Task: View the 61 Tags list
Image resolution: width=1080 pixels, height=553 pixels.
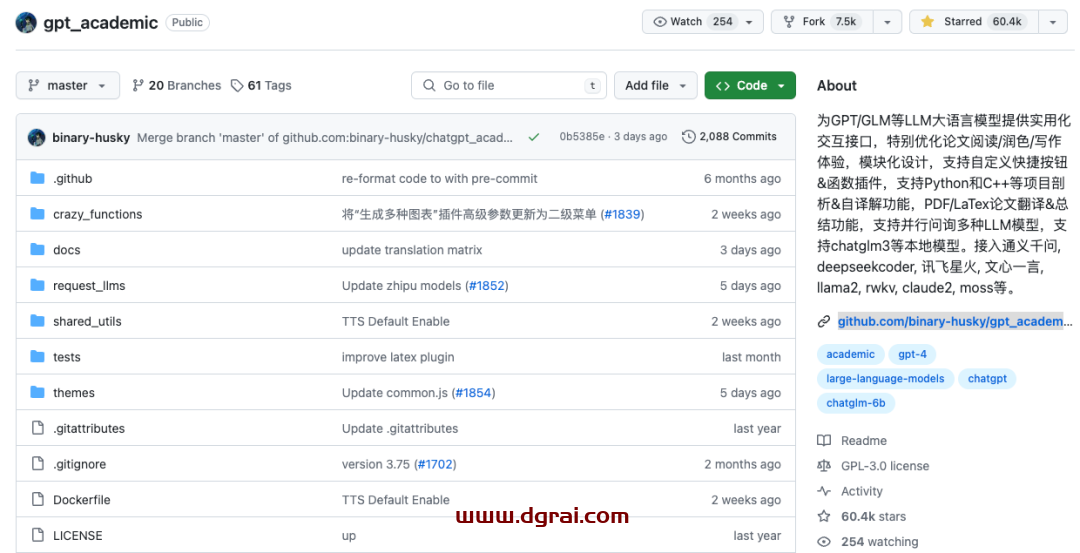Action: (261, 85)
